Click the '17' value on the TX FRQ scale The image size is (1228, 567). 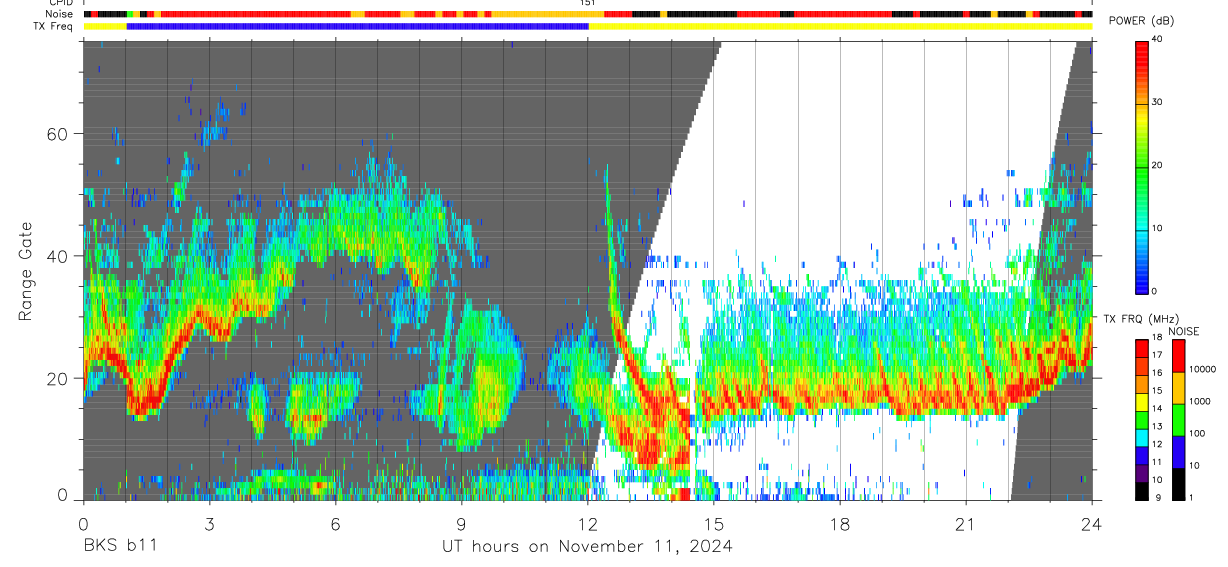coord(1158,355)
